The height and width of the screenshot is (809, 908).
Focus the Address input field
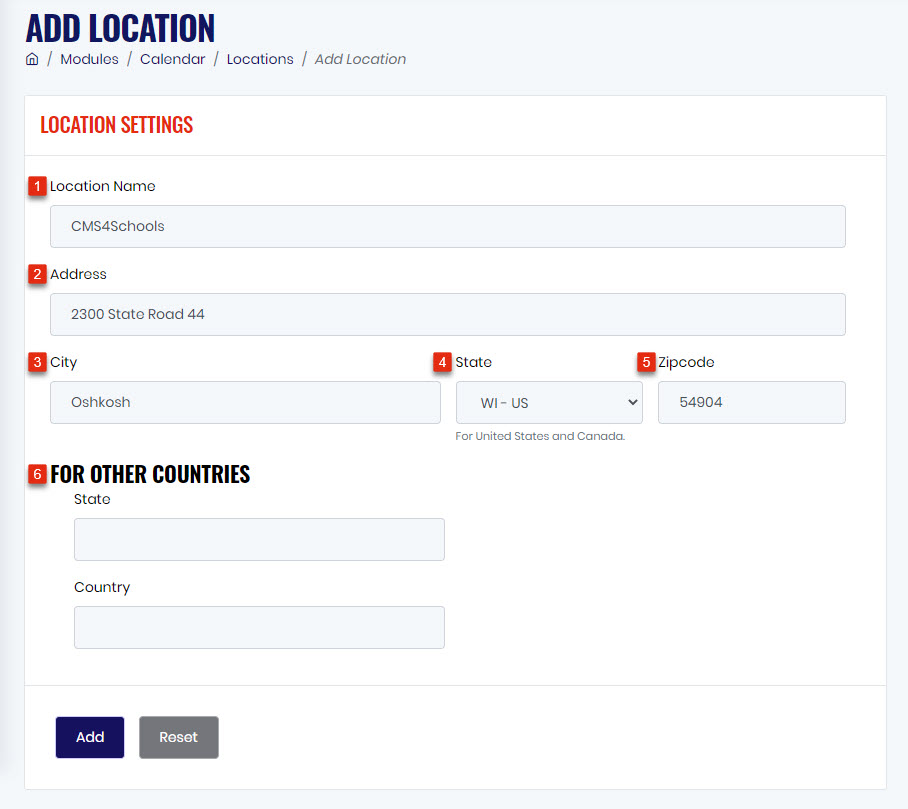(448, 314)
